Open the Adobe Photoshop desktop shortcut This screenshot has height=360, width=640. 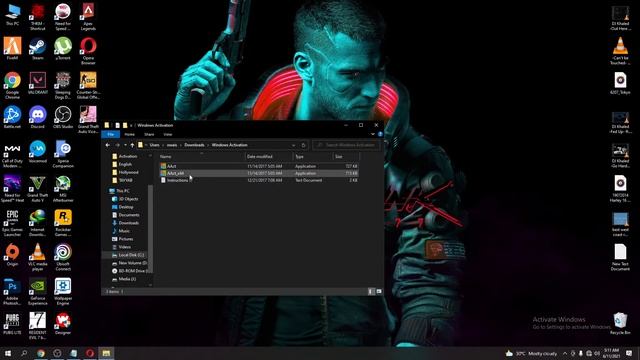(12, 291)
